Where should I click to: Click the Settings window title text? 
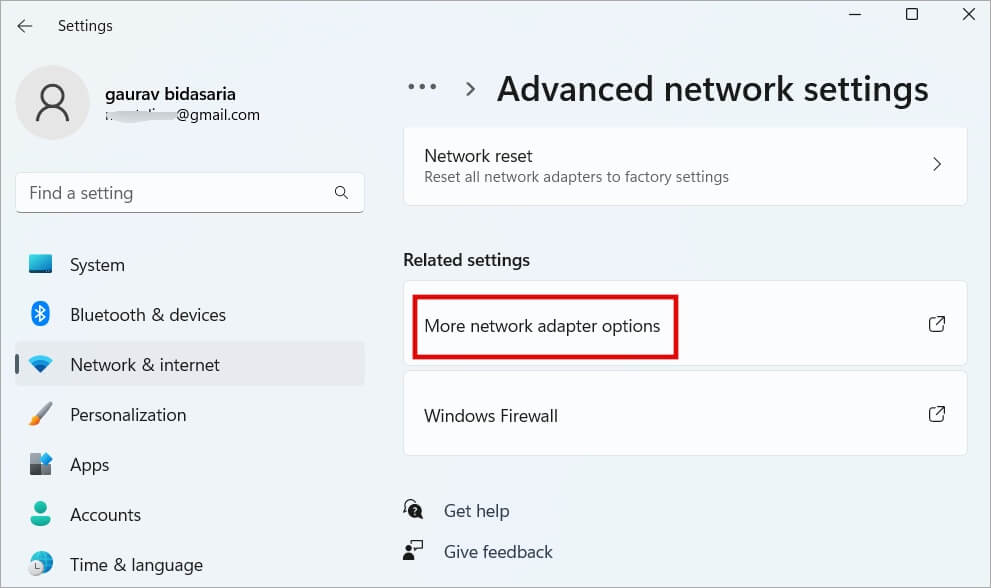(x=85, y=26)
